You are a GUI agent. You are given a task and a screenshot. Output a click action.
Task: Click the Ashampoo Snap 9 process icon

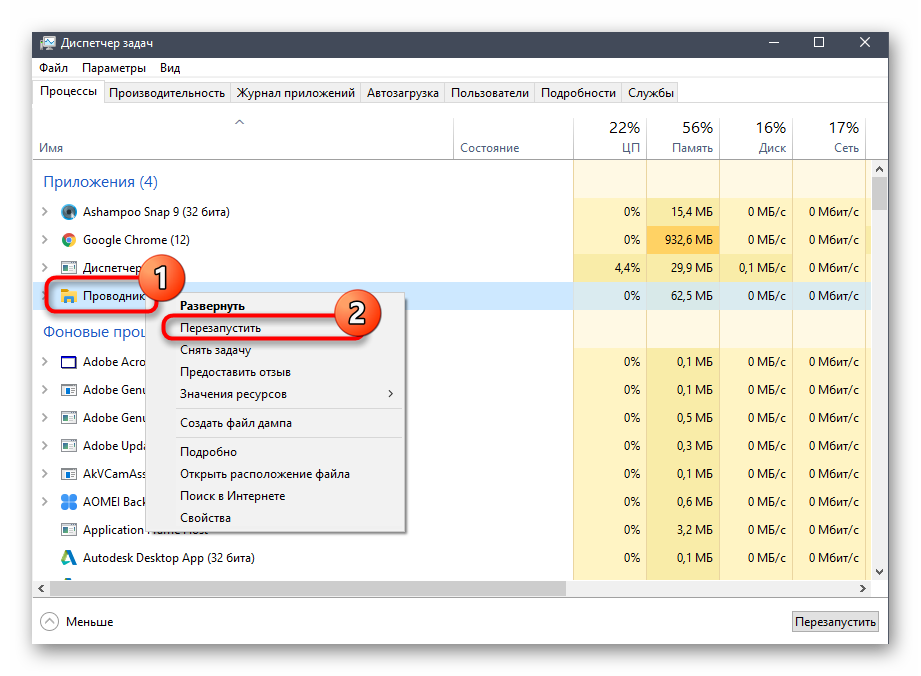[69, 212]
